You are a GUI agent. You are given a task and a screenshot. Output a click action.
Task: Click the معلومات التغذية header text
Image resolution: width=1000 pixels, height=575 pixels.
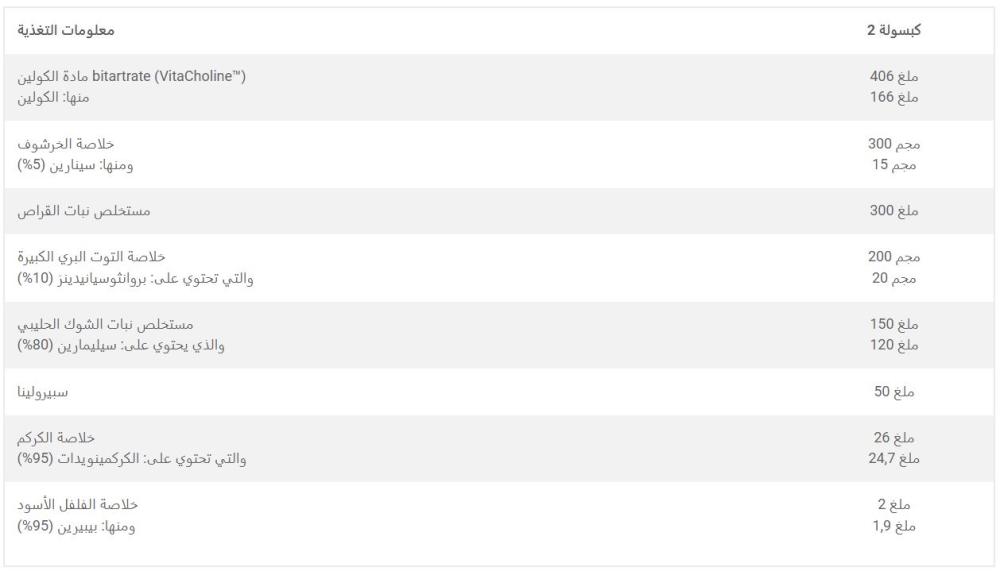click(x=66, y=30)
